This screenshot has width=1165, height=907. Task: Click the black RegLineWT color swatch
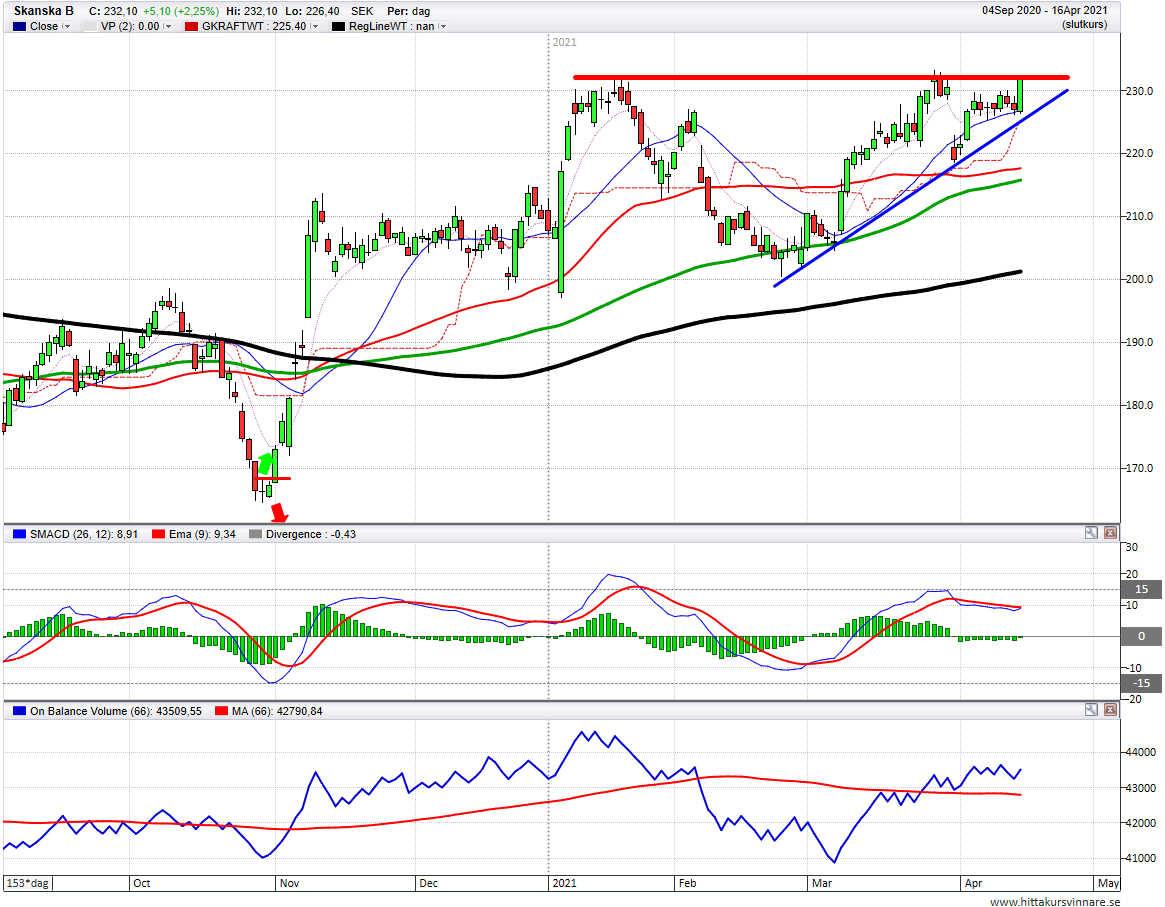point(338,26)
